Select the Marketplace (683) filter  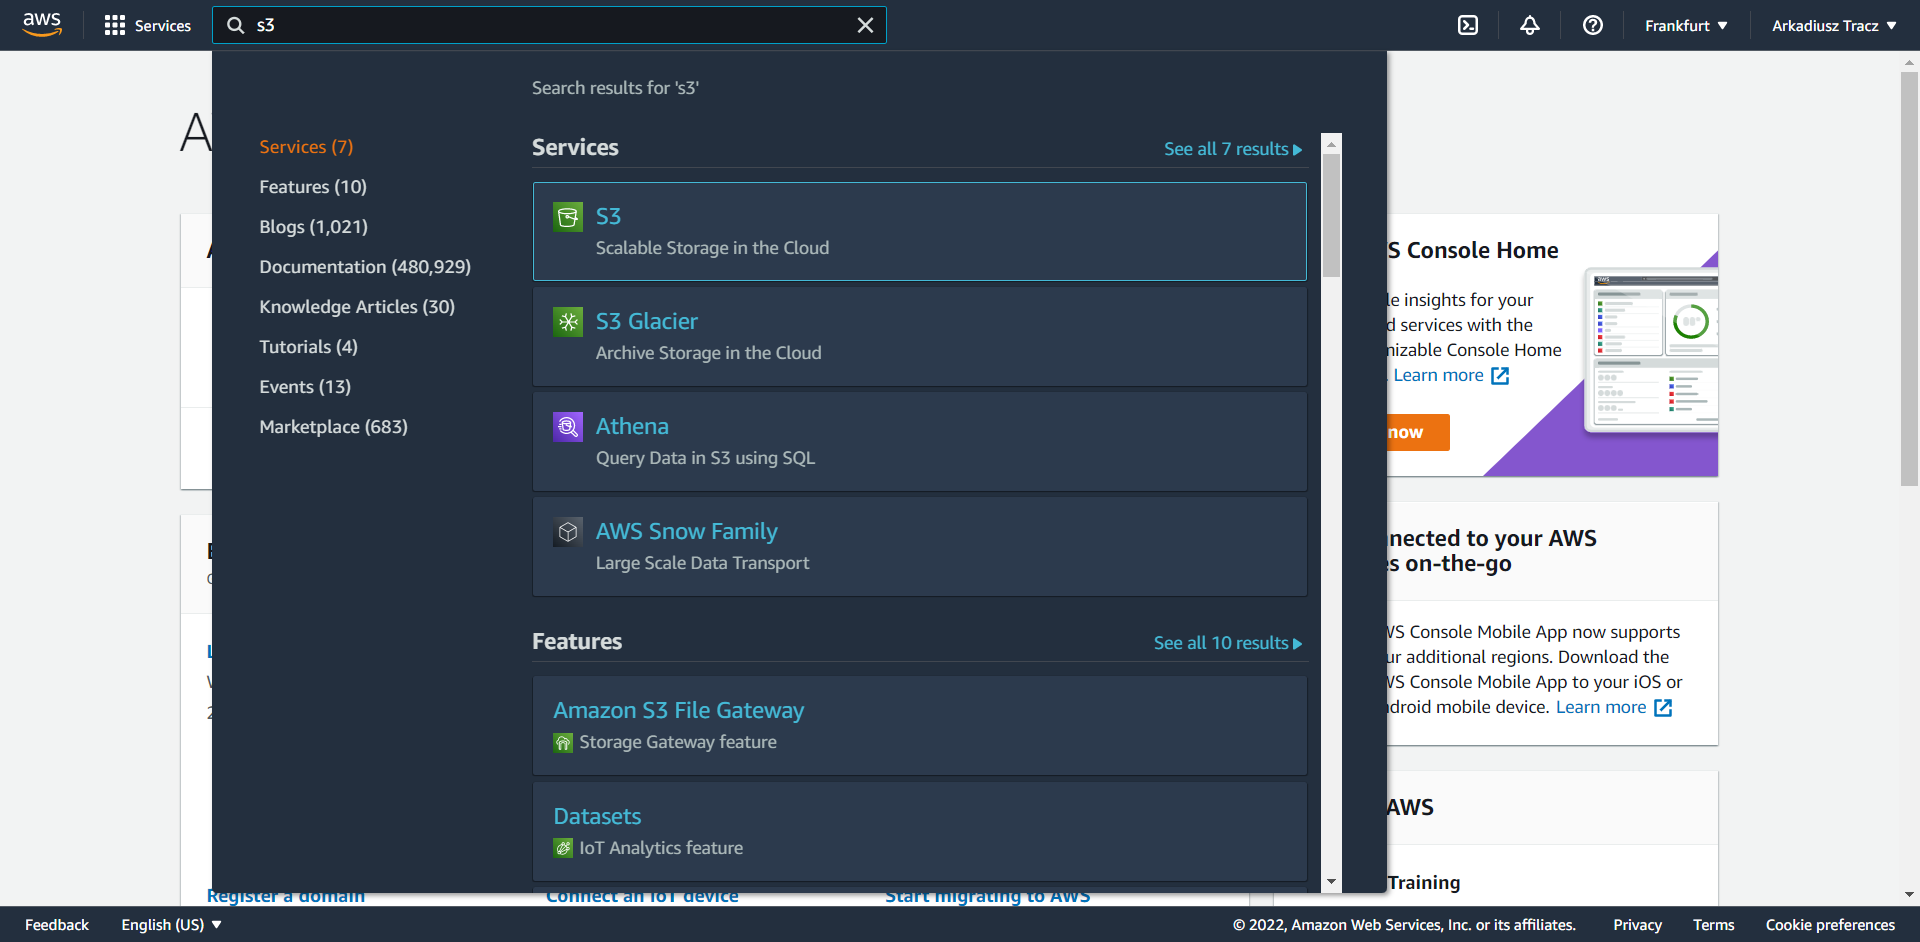tap(333, 427)
